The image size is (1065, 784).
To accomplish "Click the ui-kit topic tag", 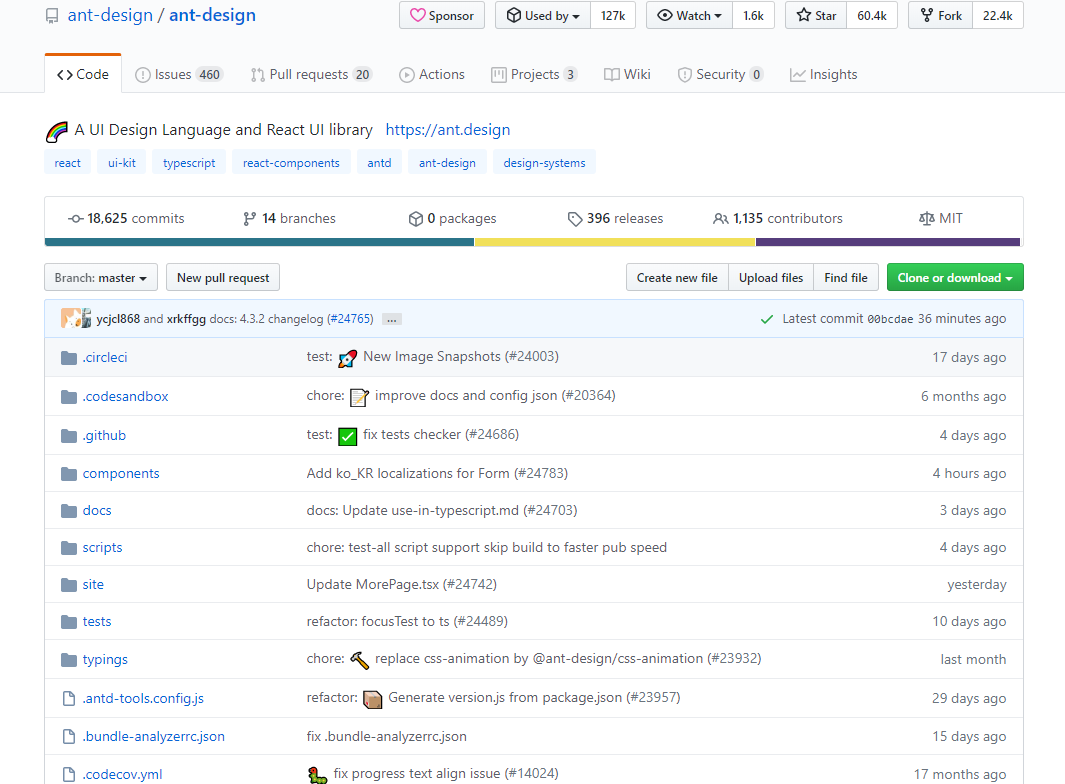I will pyautogui.click(x=122, y=163).
